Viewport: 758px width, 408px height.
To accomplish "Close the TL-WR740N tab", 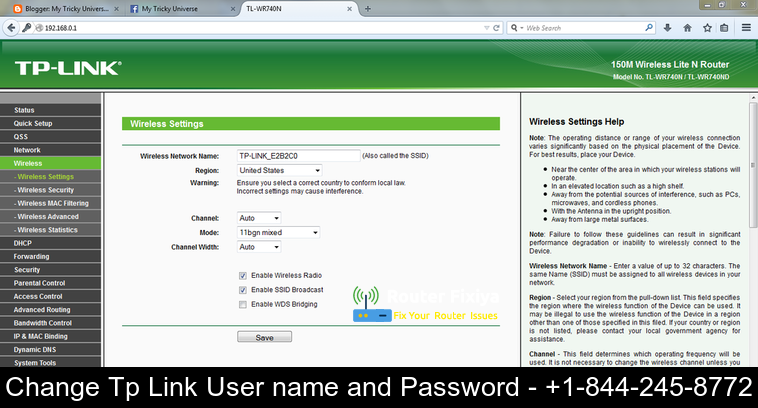I will click(x=350, y=9).
